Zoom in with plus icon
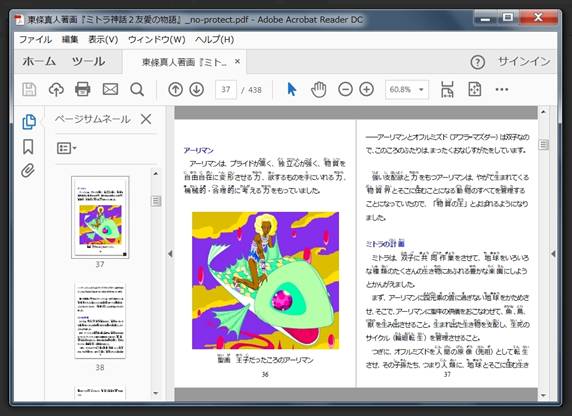The width and height of the screenshot is (572, 416). (x=367, y=89)
